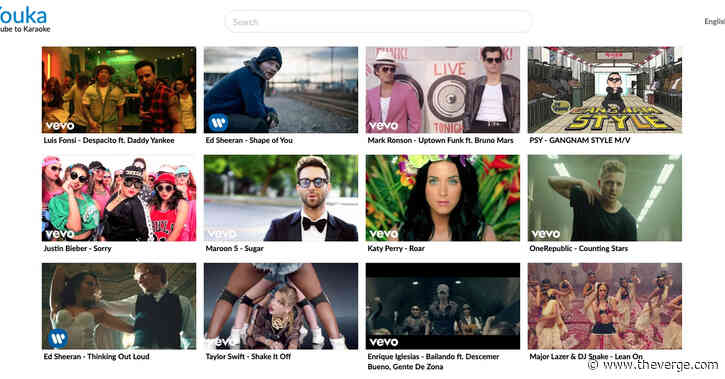The image size is (725, 379).
Task: Open the Shake It Off thumbnail
Action: click(281, 306)
